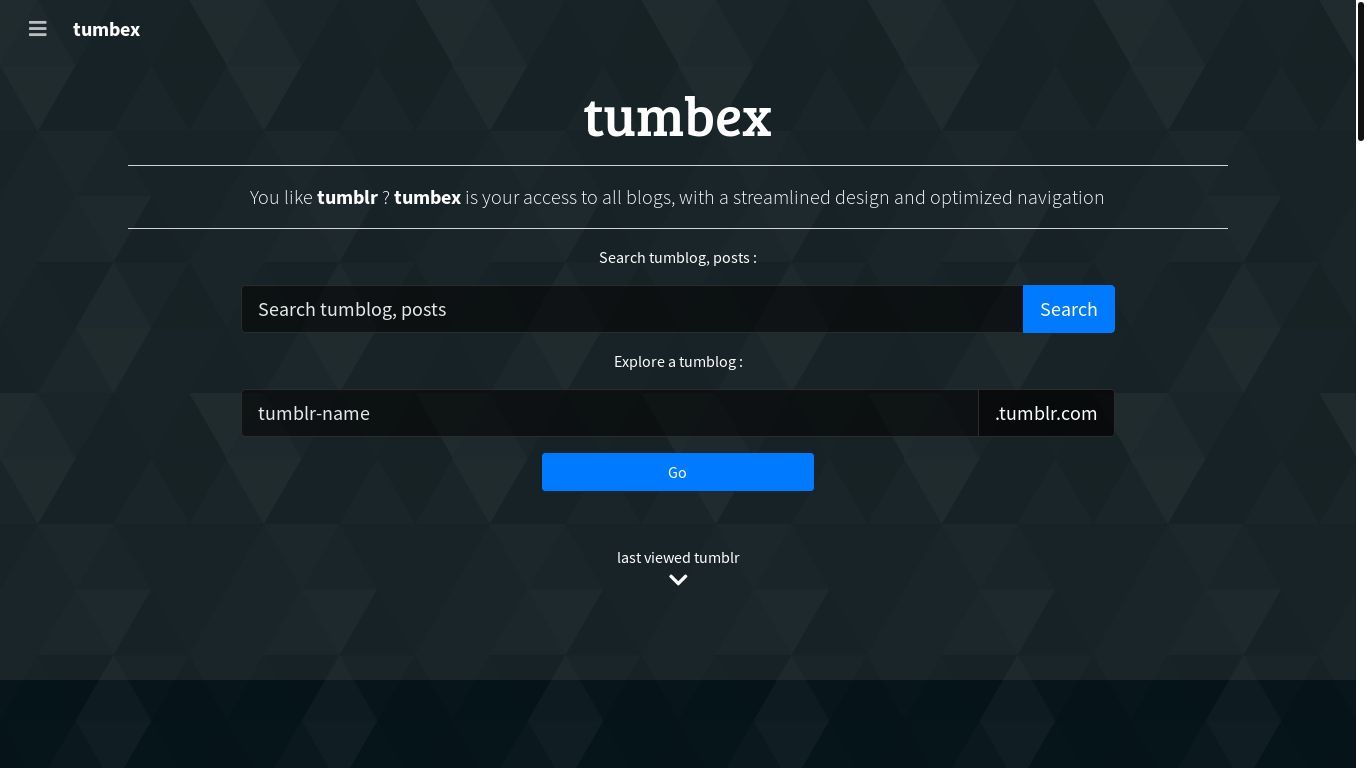Viewport: 1366px width, 768px height.
Task: Click the tagline starting 'You like tumblr'
Action: 677,197
